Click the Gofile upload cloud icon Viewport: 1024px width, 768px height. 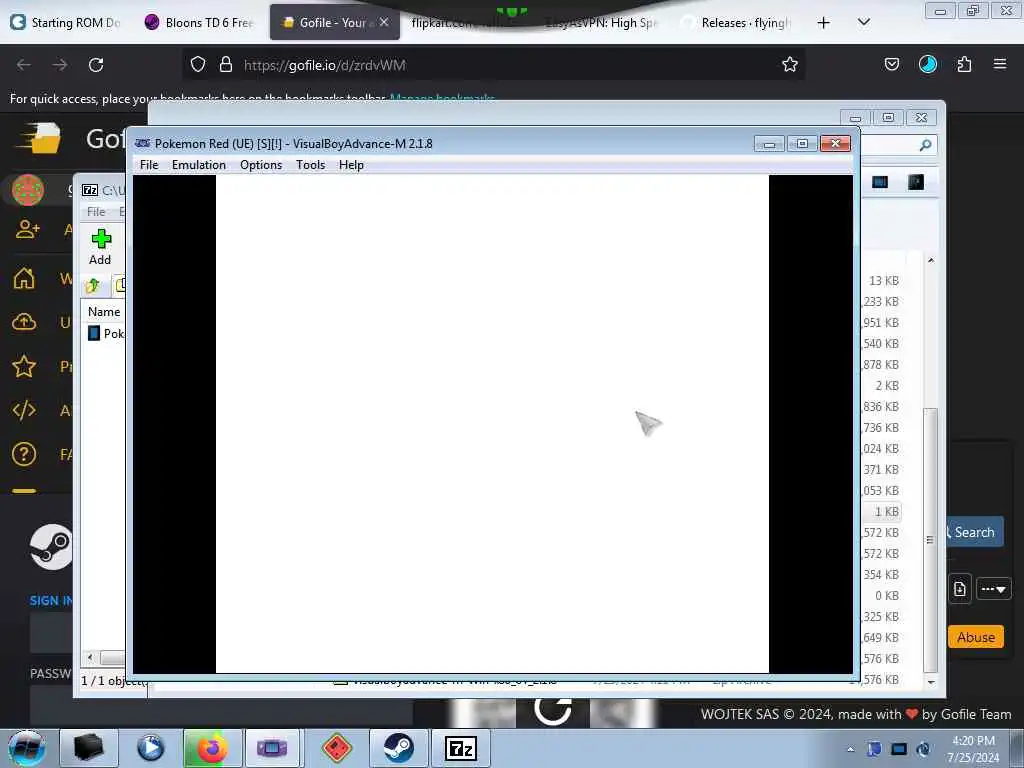click(24, 322)
